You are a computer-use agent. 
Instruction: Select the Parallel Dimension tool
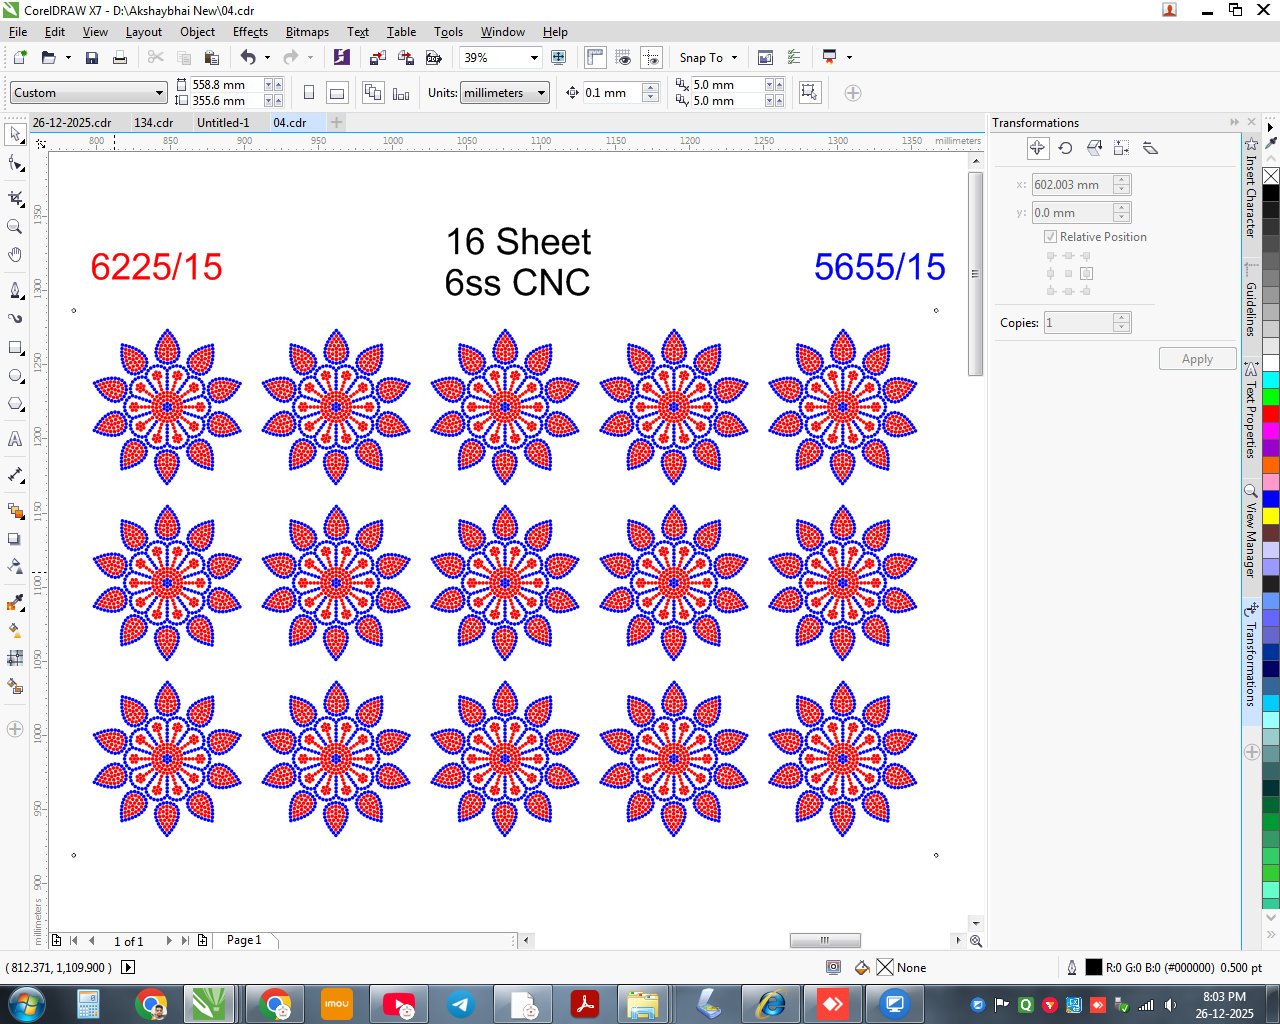15,475
